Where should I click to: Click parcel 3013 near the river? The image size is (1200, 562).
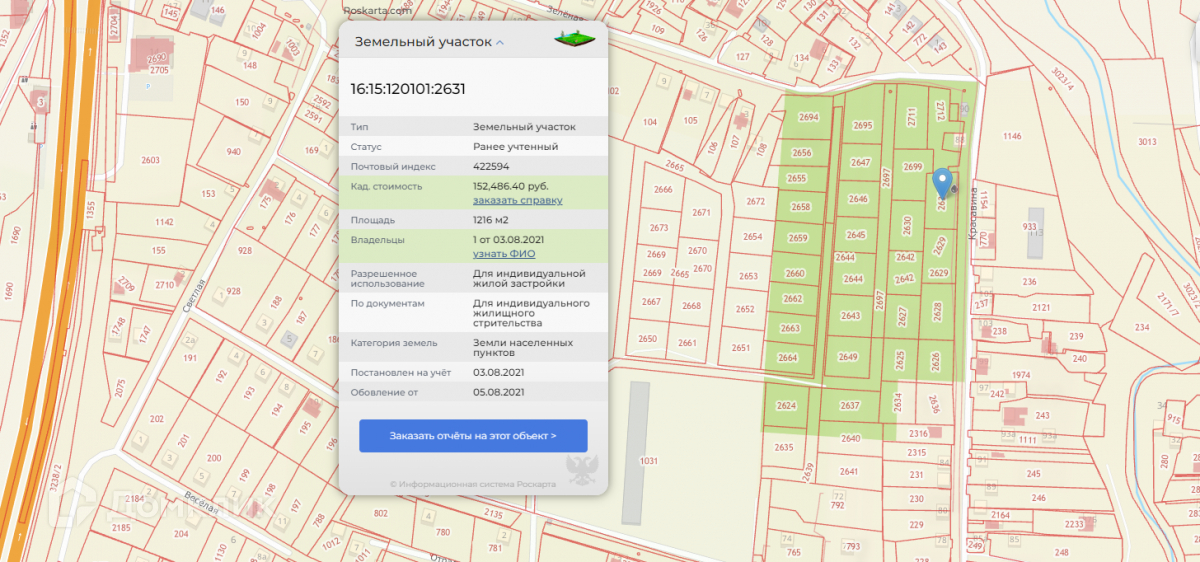click(x=1146, y=142)
